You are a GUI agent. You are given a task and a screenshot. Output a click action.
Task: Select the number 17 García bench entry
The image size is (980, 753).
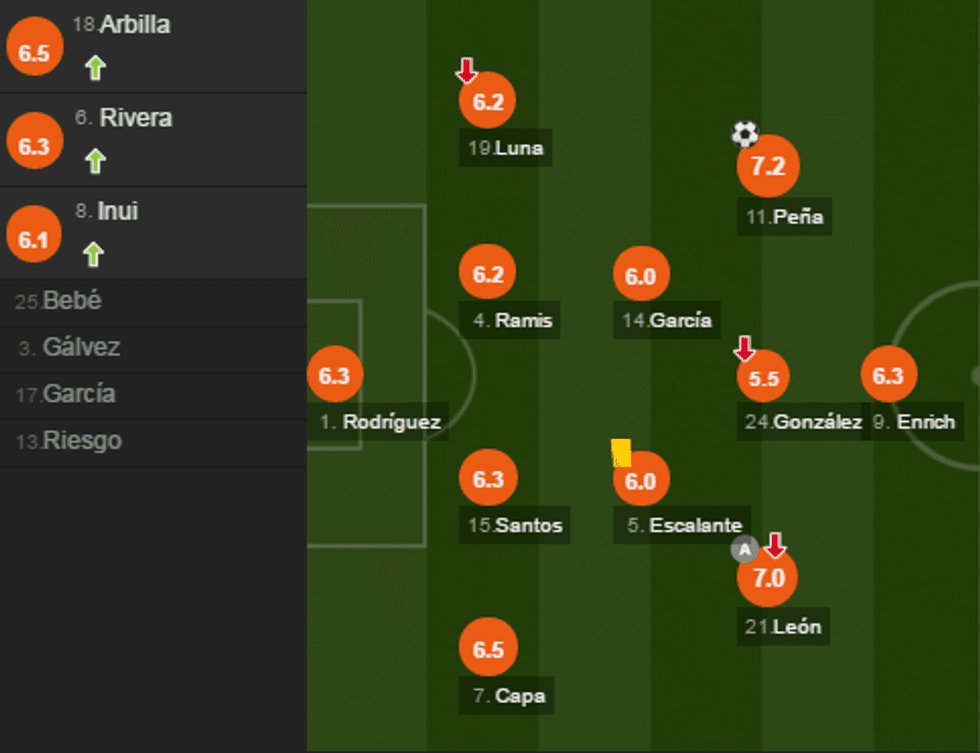(x=78, y=394)
